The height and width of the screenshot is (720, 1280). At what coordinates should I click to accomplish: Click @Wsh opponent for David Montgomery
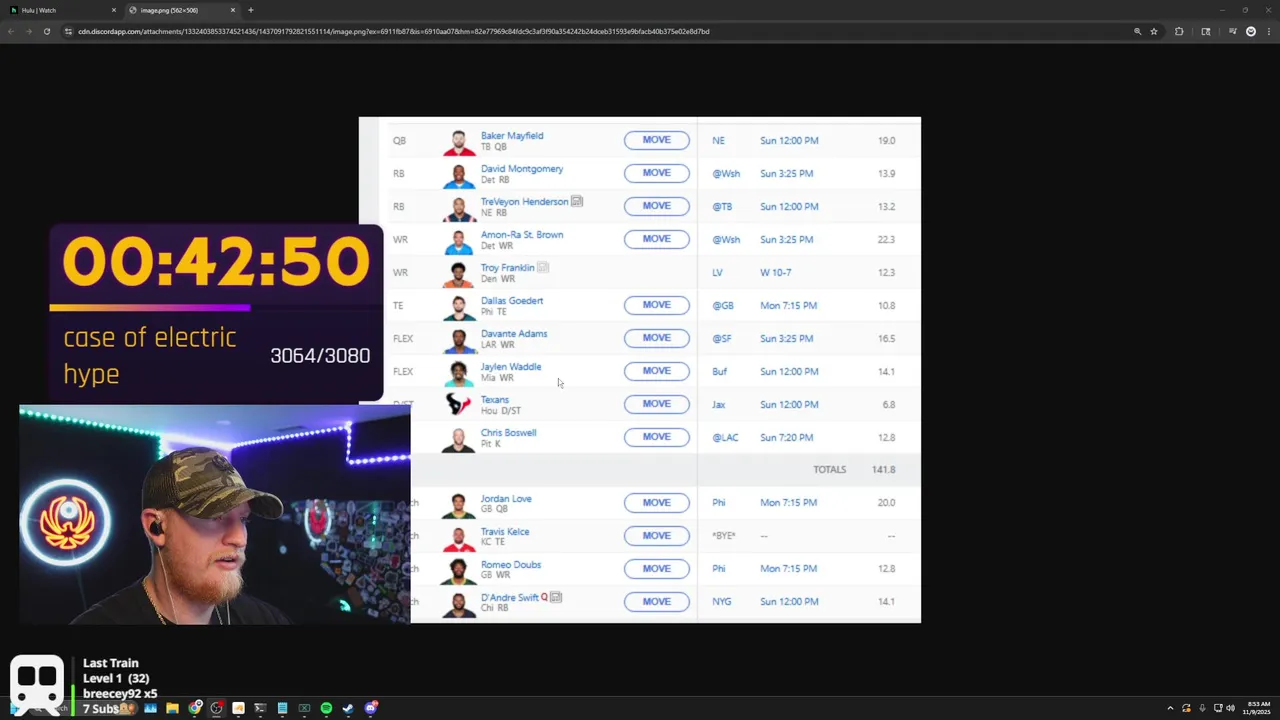tap(726, 174)
